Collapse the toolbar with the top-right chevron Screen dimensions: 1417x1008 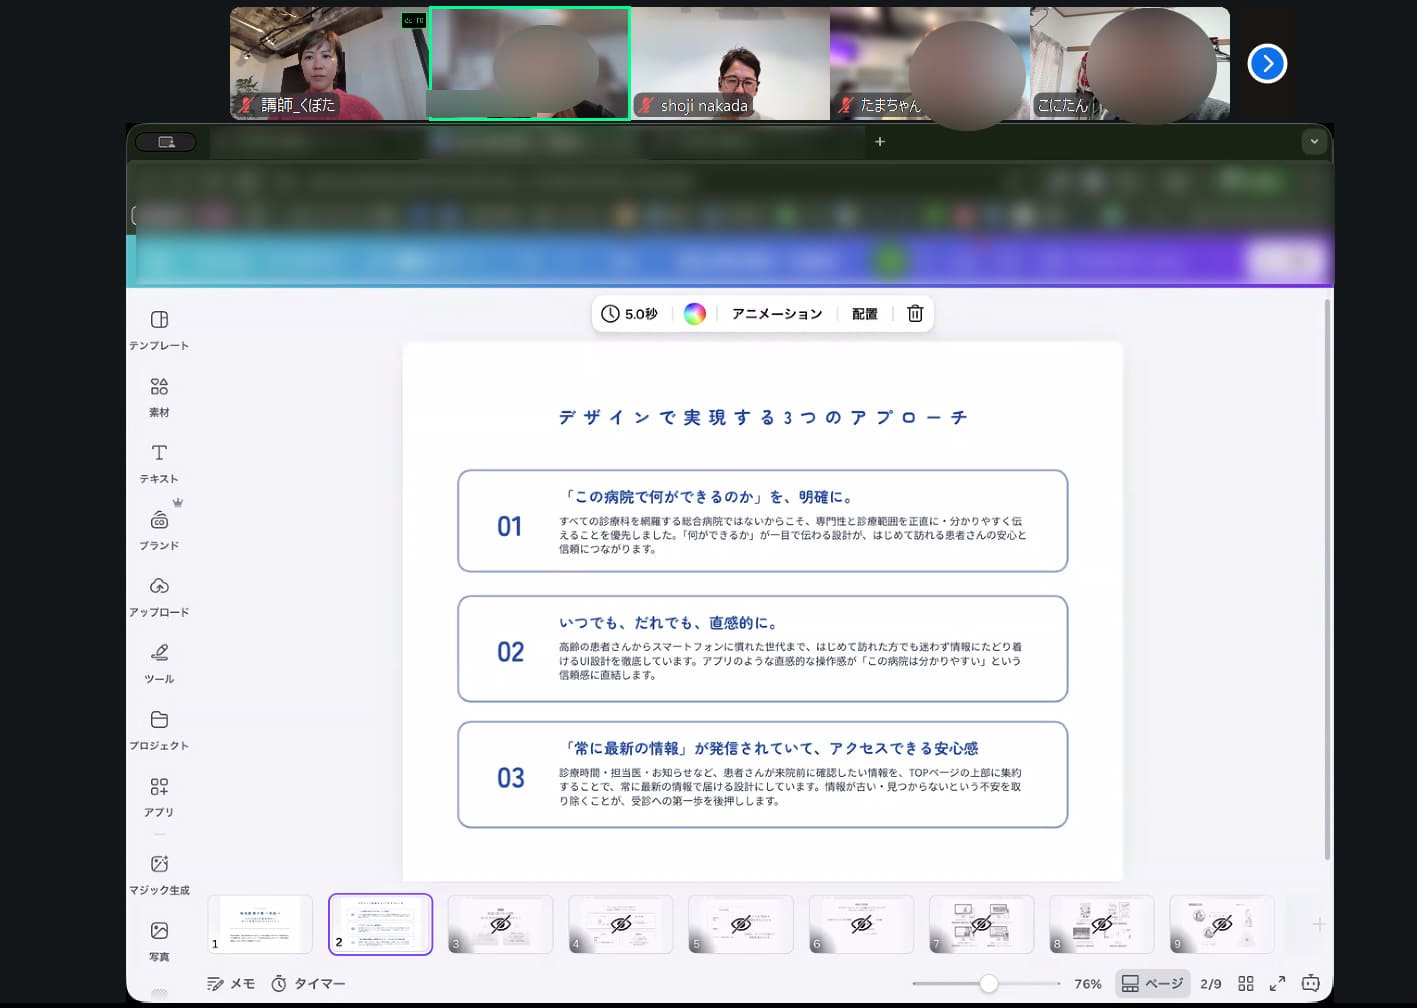[1314, 141]
